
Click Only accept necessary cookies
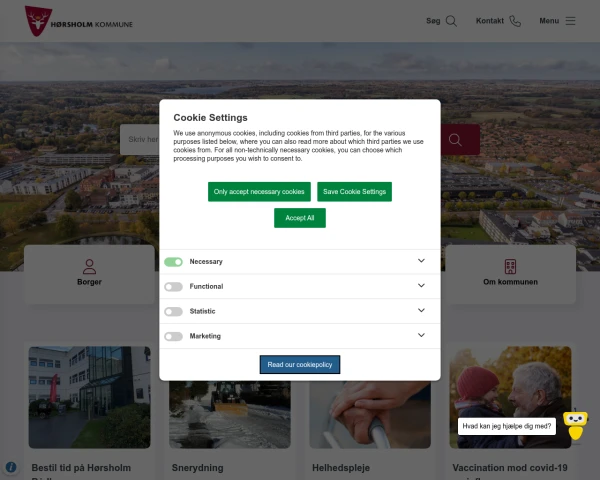(259, 192)
